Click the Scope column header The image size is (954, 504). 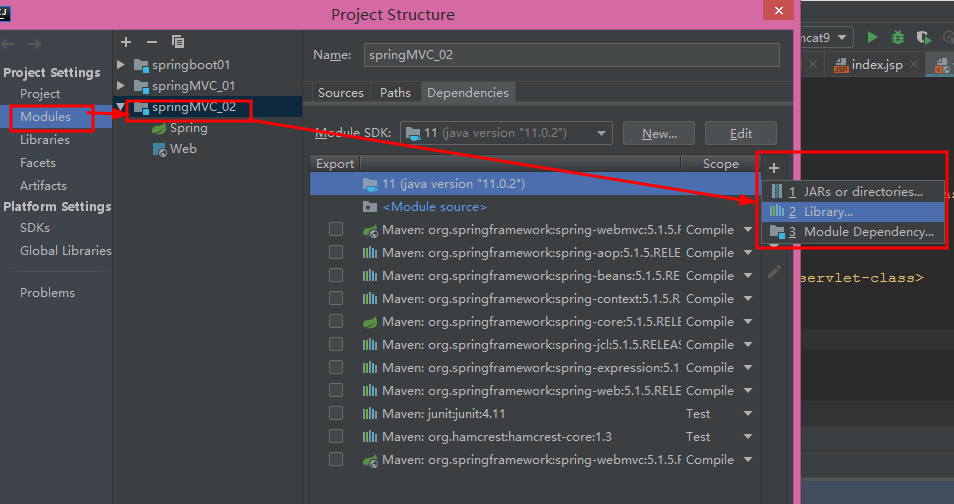(x=720, y=164)
